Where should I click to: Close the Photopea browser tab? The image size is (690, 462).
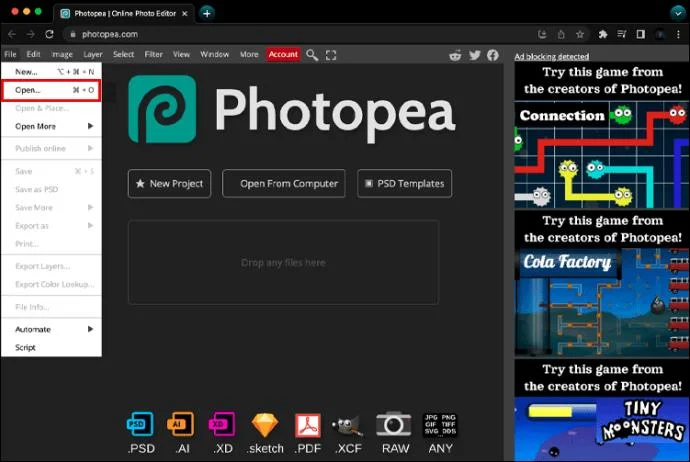point(185,14)
